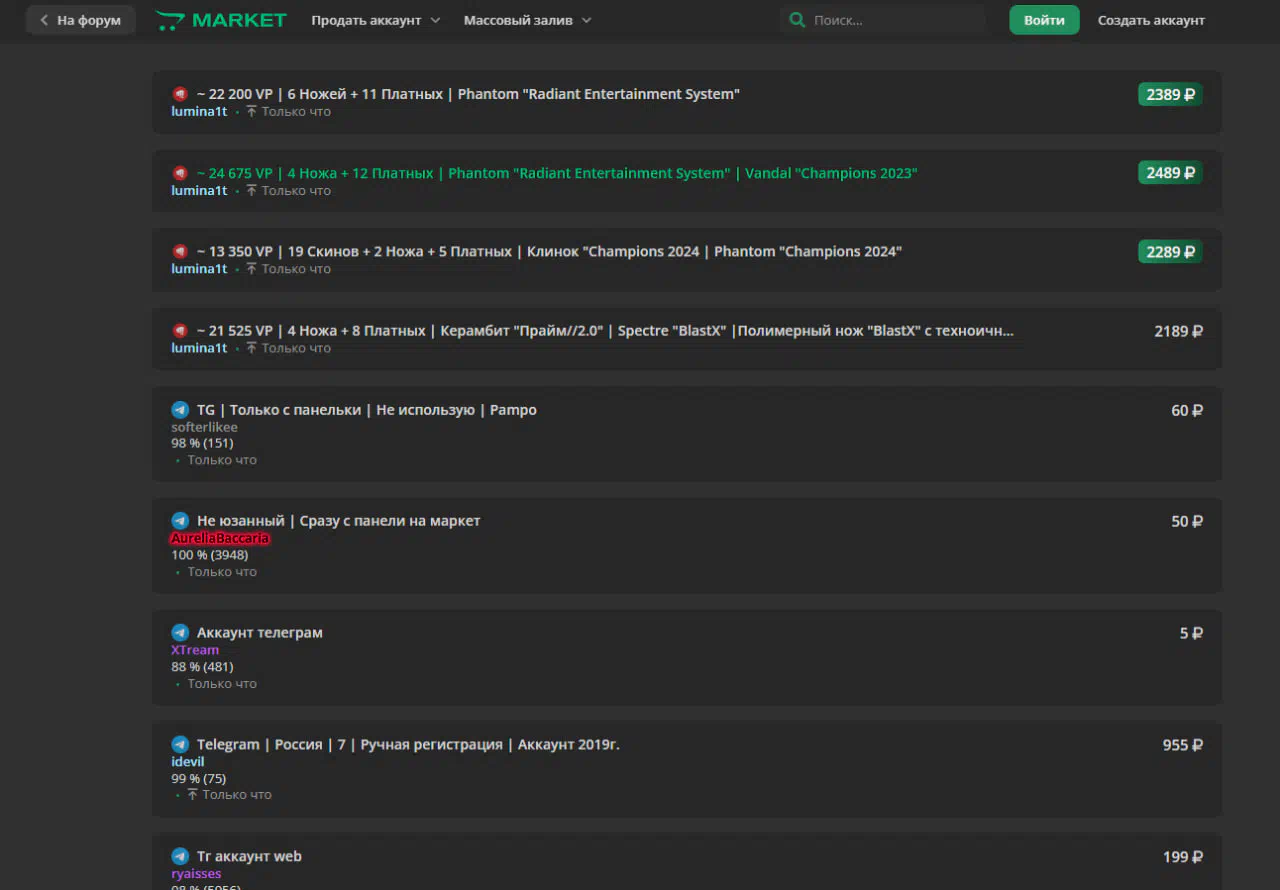Open the green ~ 24 675 VP listing
The height and width of the screenshot is (890, 1280).
[x=557, y=173]
